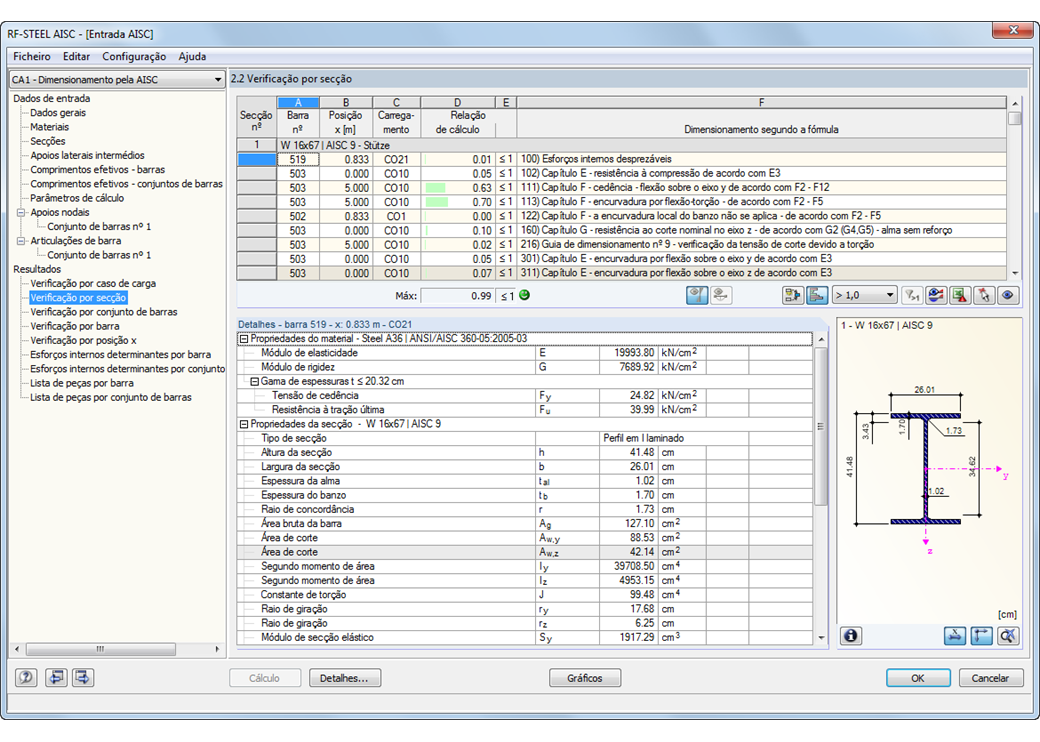1040x742 pixels.
Task: Click the result diagrams eye icon
Action: (936, 295)
